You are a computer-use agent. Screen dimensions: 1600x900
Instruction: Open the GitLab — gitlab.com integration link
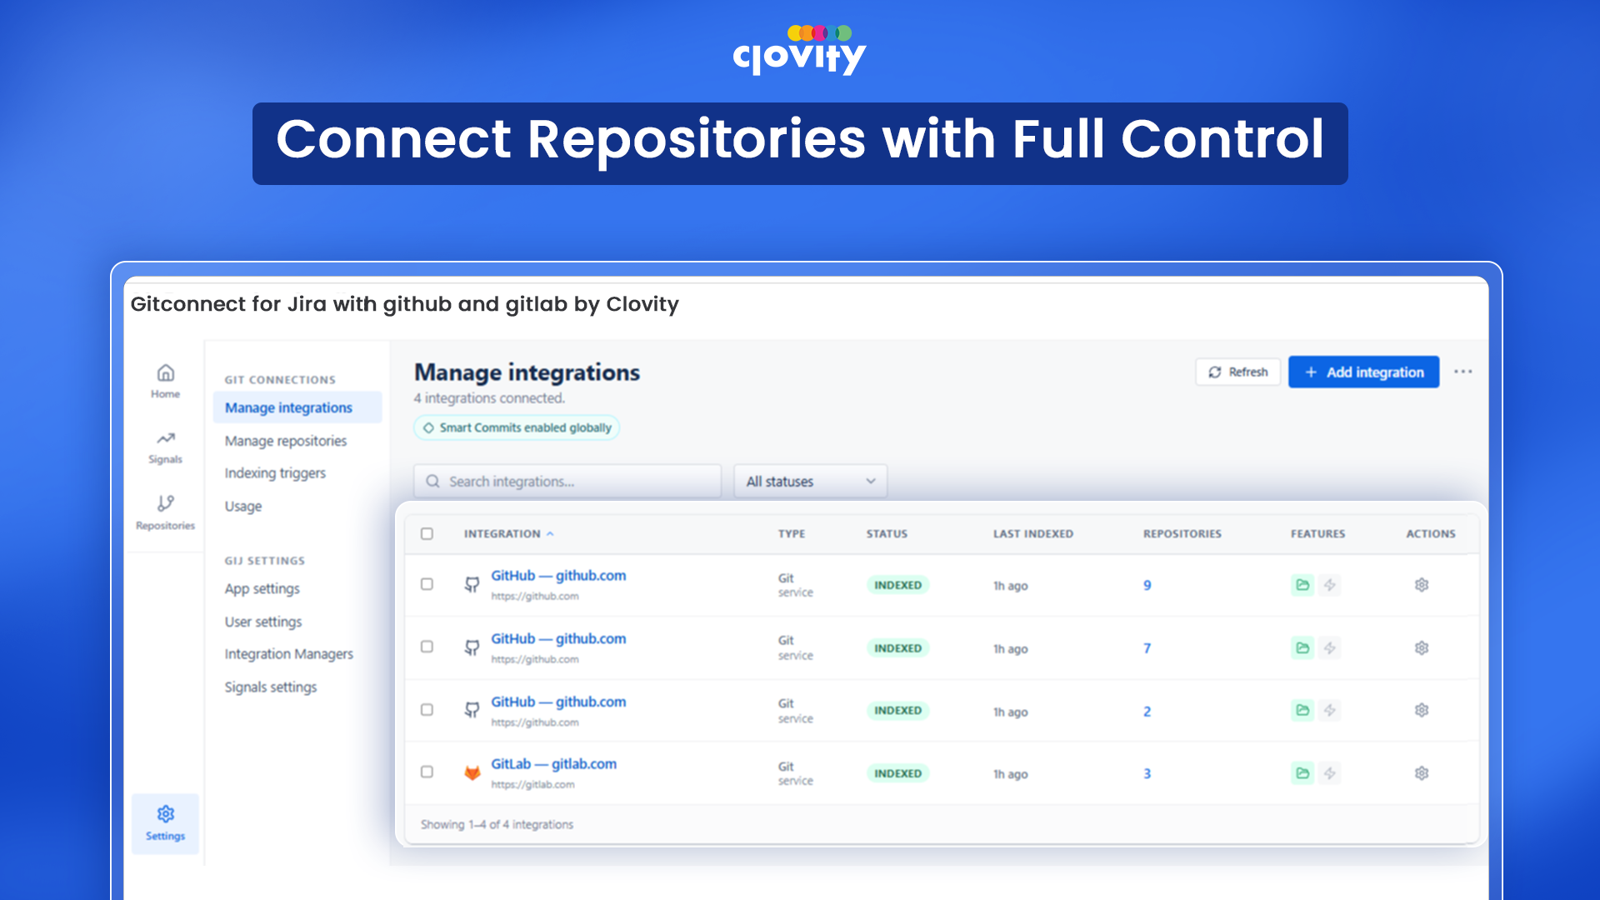(x=554, y=764)
